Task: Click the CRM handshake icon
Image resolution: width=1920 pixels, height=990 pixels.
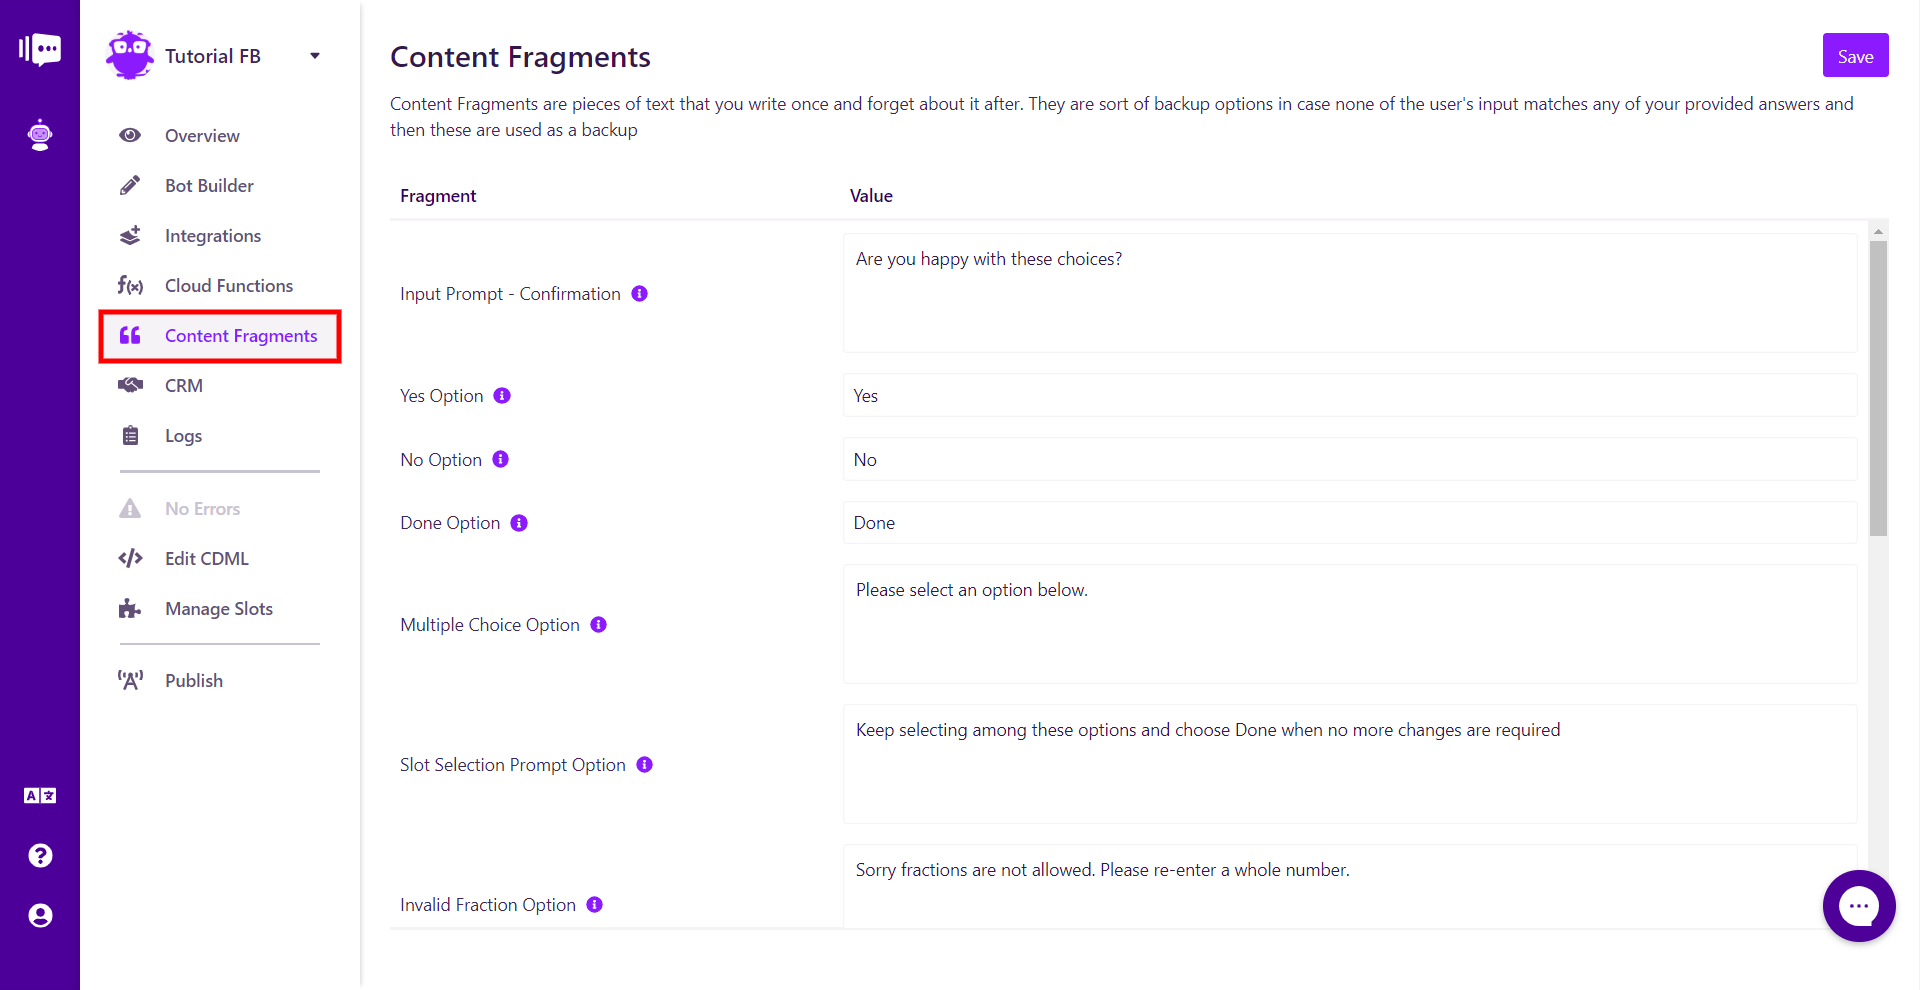Action: [130, 385]
